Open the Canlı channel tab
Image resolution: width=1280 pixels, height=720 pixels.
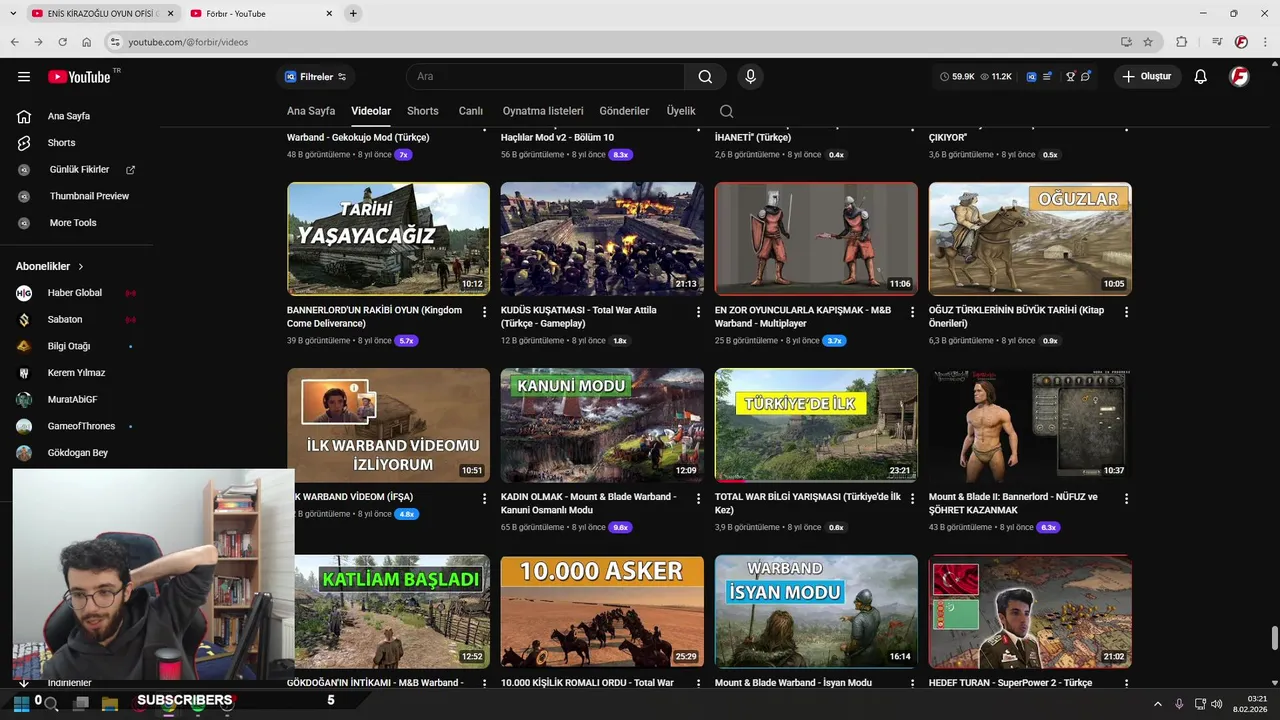pos(471,111)
